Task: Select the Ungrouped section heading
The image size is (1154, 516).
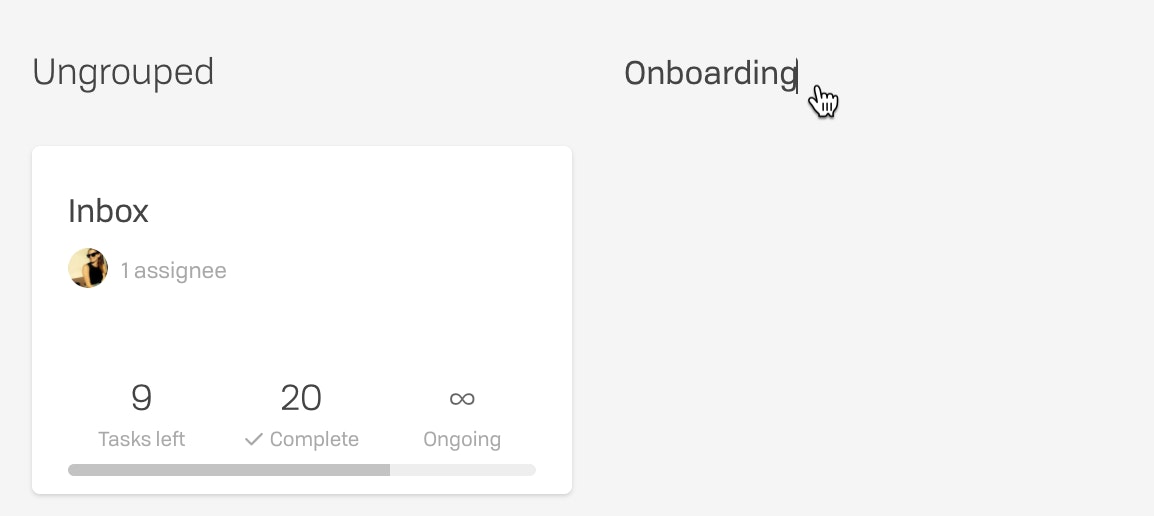Action: pos(123,73)
